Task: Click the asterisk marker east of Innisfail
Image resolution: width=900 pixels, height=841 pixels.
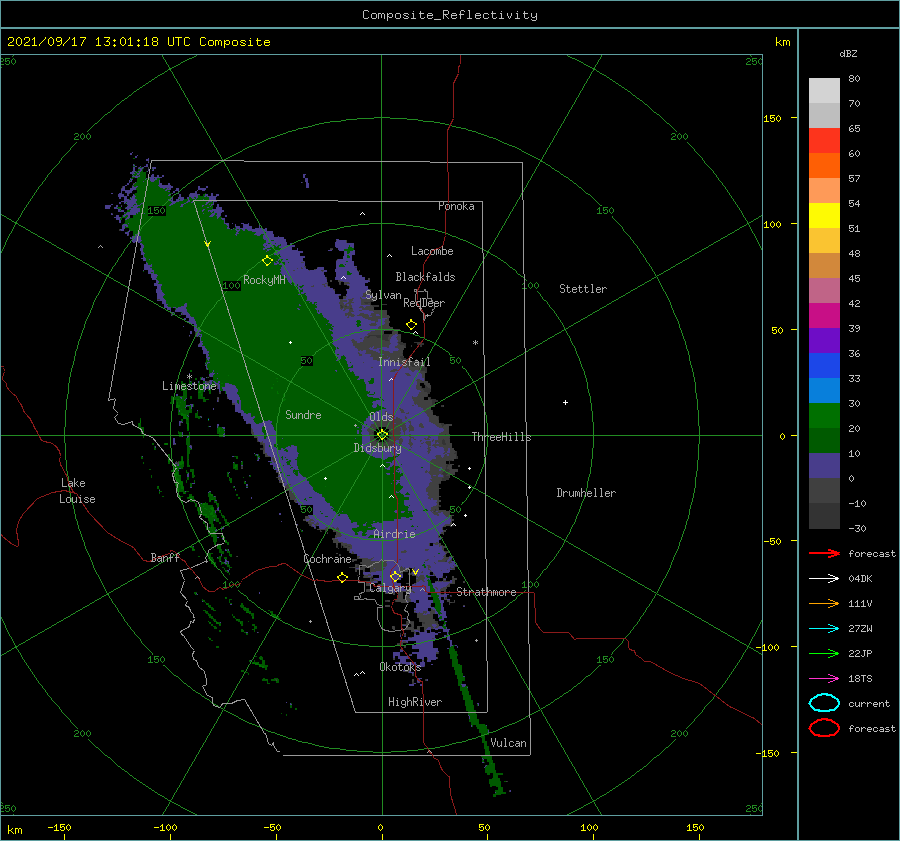Action: 475,343
